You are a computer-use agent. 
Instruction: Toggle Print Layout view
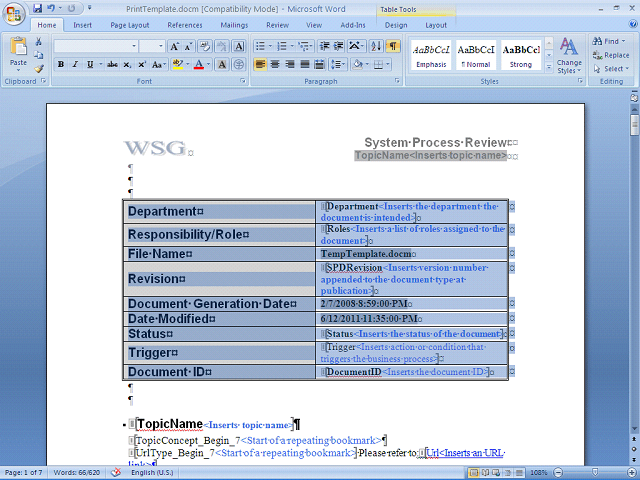click(474, 473)
